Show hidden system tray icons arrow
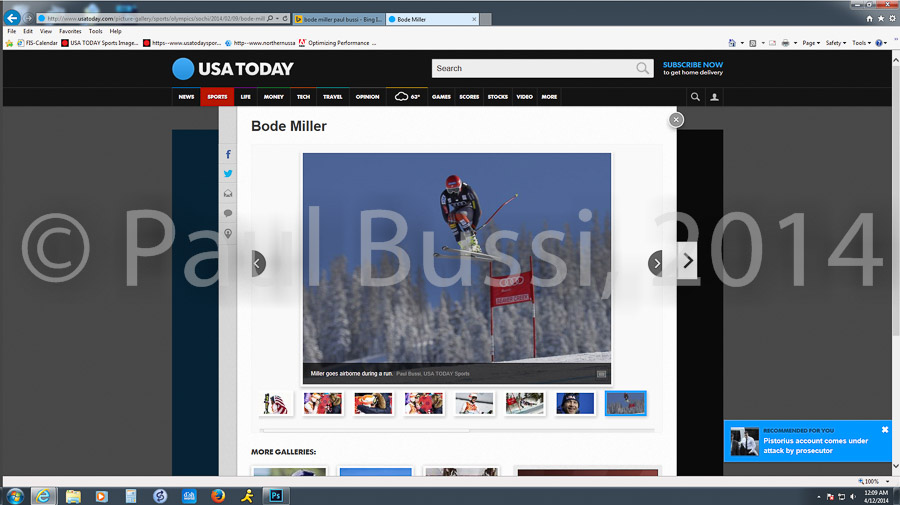Screen dimensions: 900x505 (x=819, y=497)
